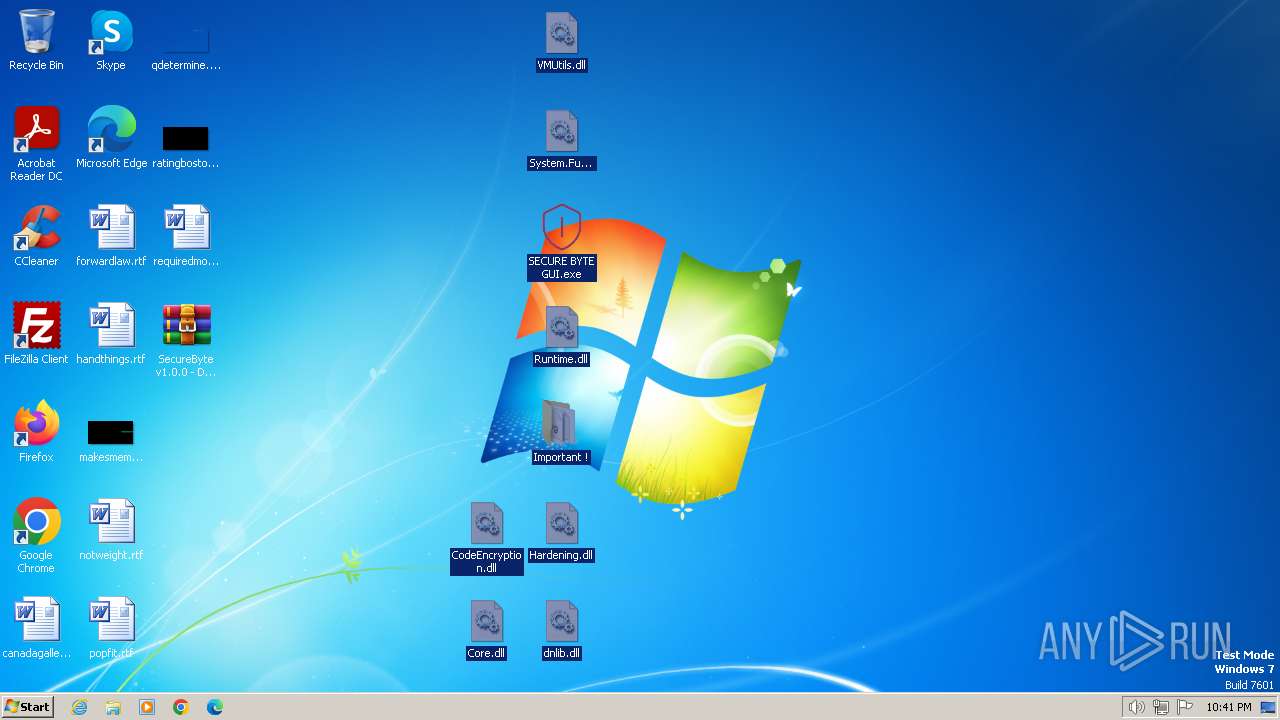
Task: Select the Google Chrome desktop shortcut
Action: click(36, 537)
